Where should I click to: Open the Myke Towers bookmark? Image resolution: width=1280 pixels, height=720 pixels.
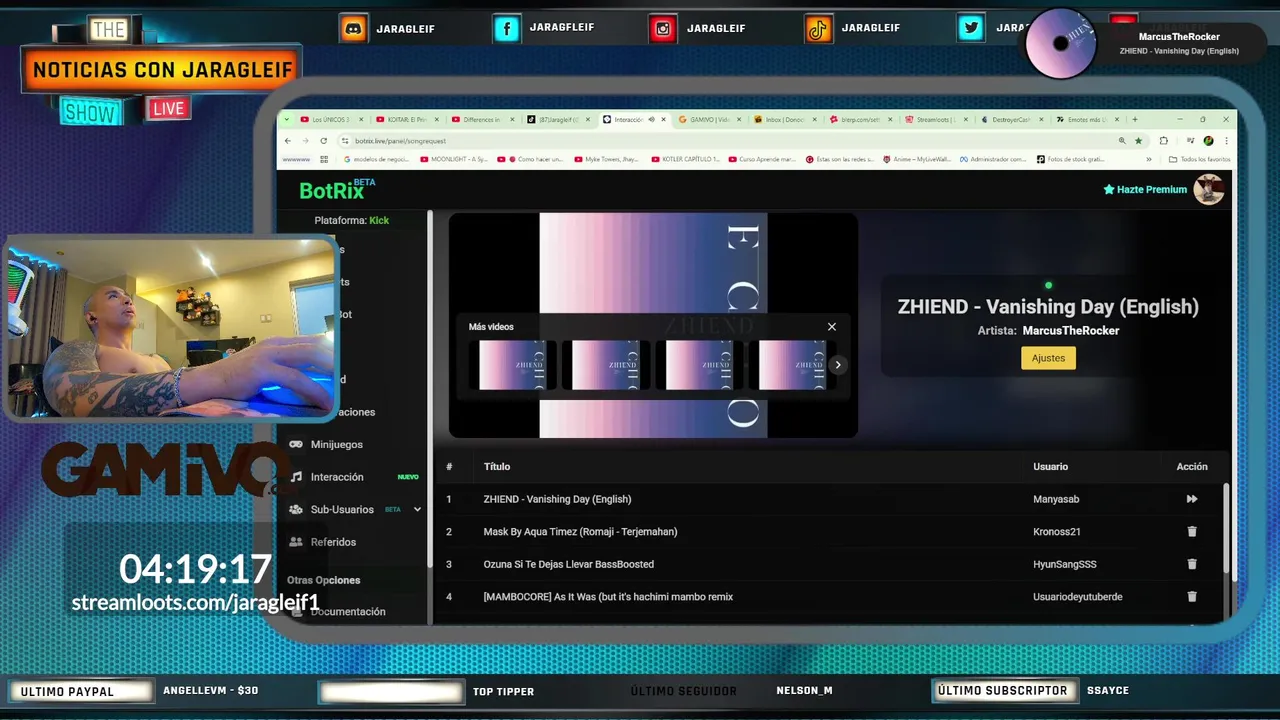[x=606, y=159]
